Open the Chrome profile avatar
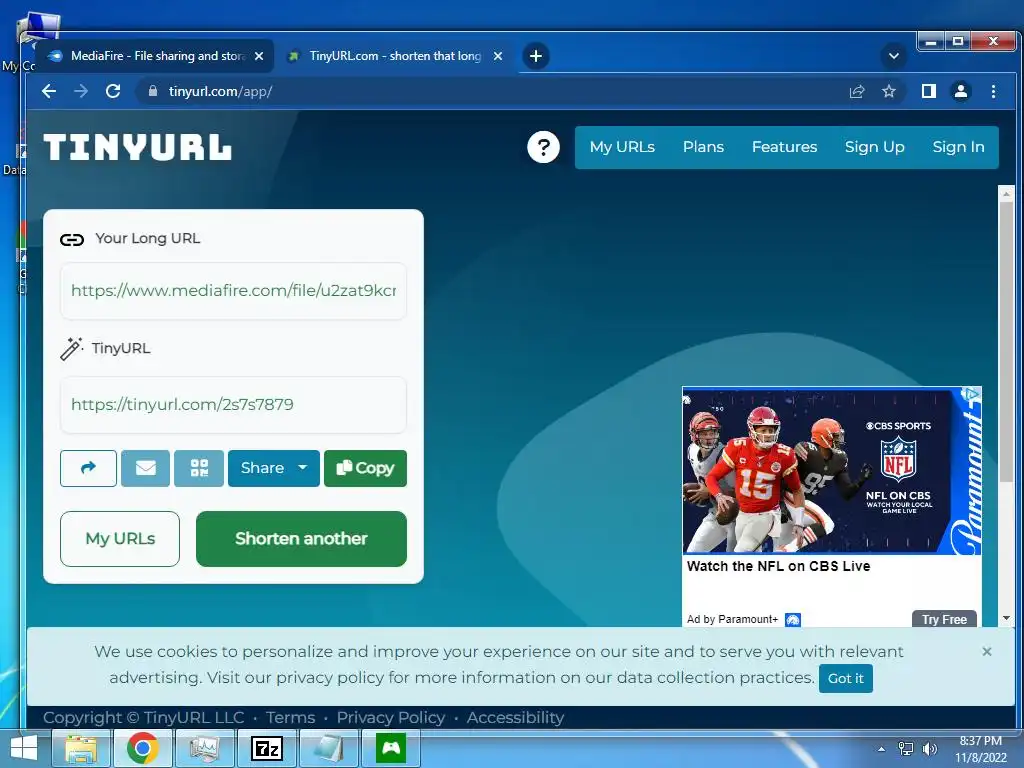1024x768 pixels. 961,91
